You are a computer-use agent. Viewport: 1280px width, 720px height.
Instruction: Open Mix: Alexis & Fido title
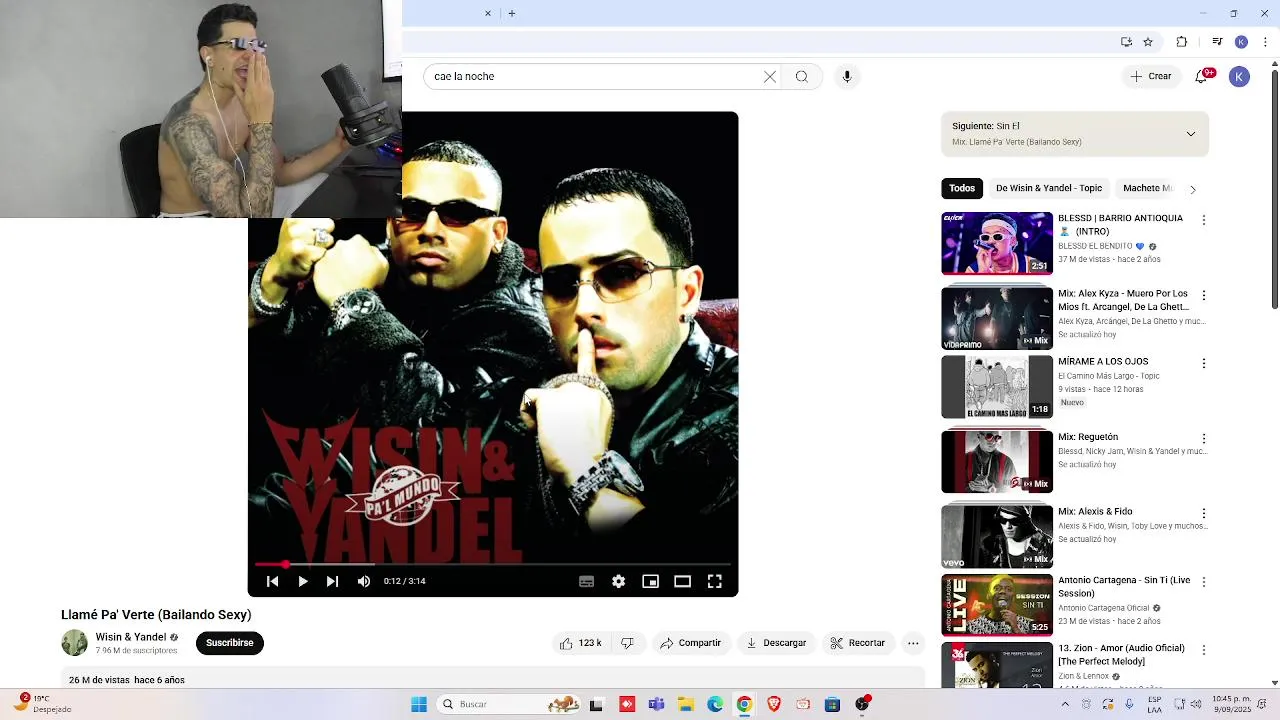[1095, 512]
